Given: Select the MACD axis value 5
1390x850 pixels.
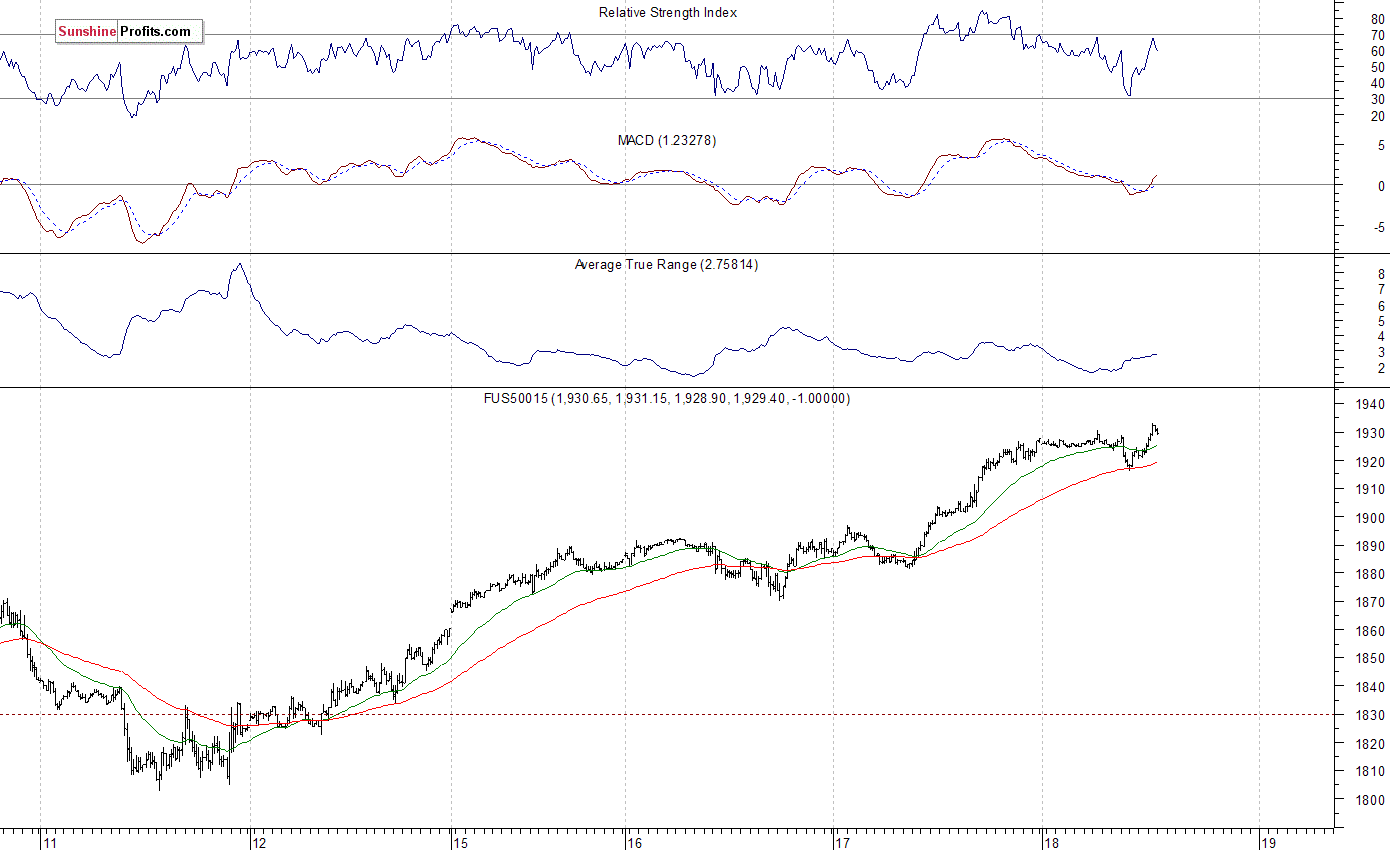Looking at the screenshot, I should click(1381, 146).
